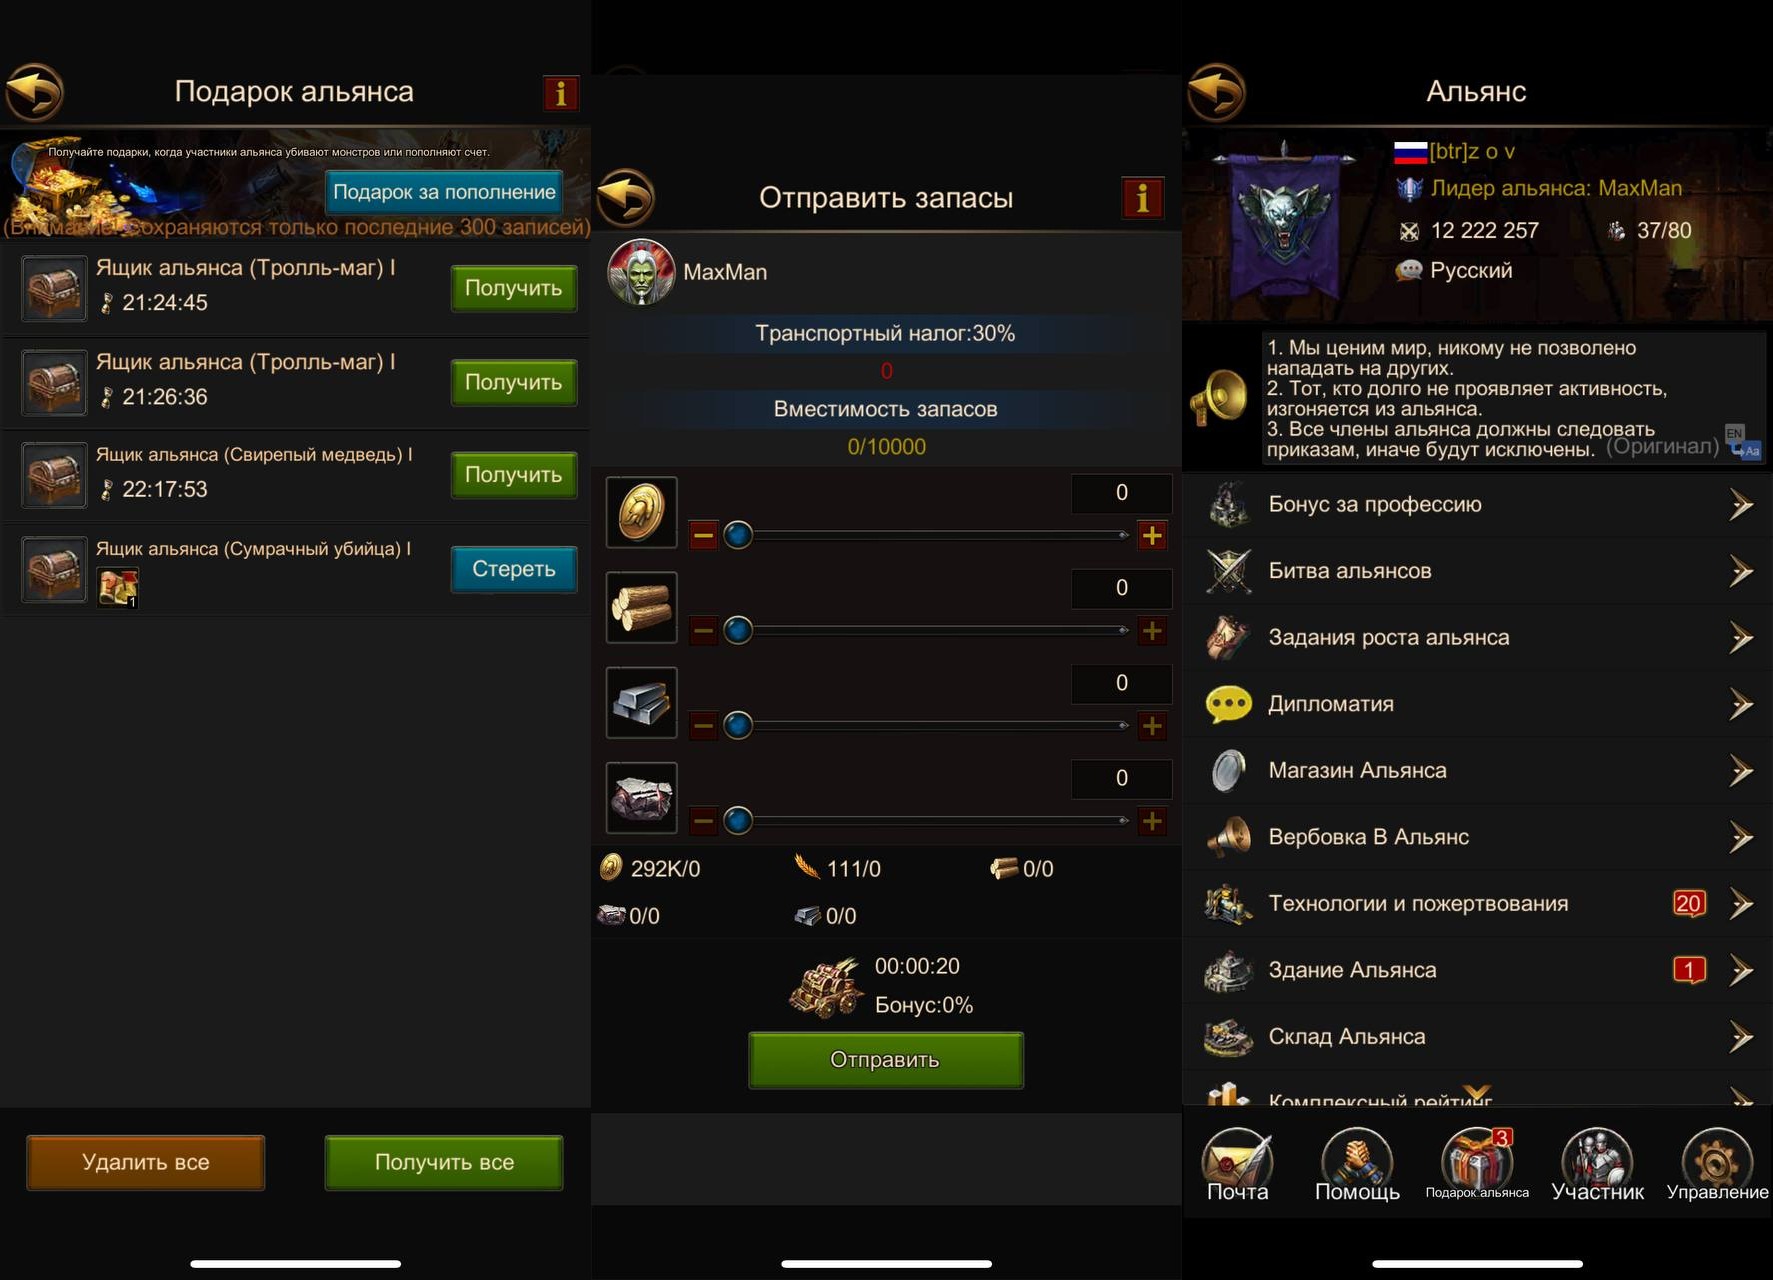
Task: Go back from the Подарок альянса screen
Action: click(x=35, y=92)
